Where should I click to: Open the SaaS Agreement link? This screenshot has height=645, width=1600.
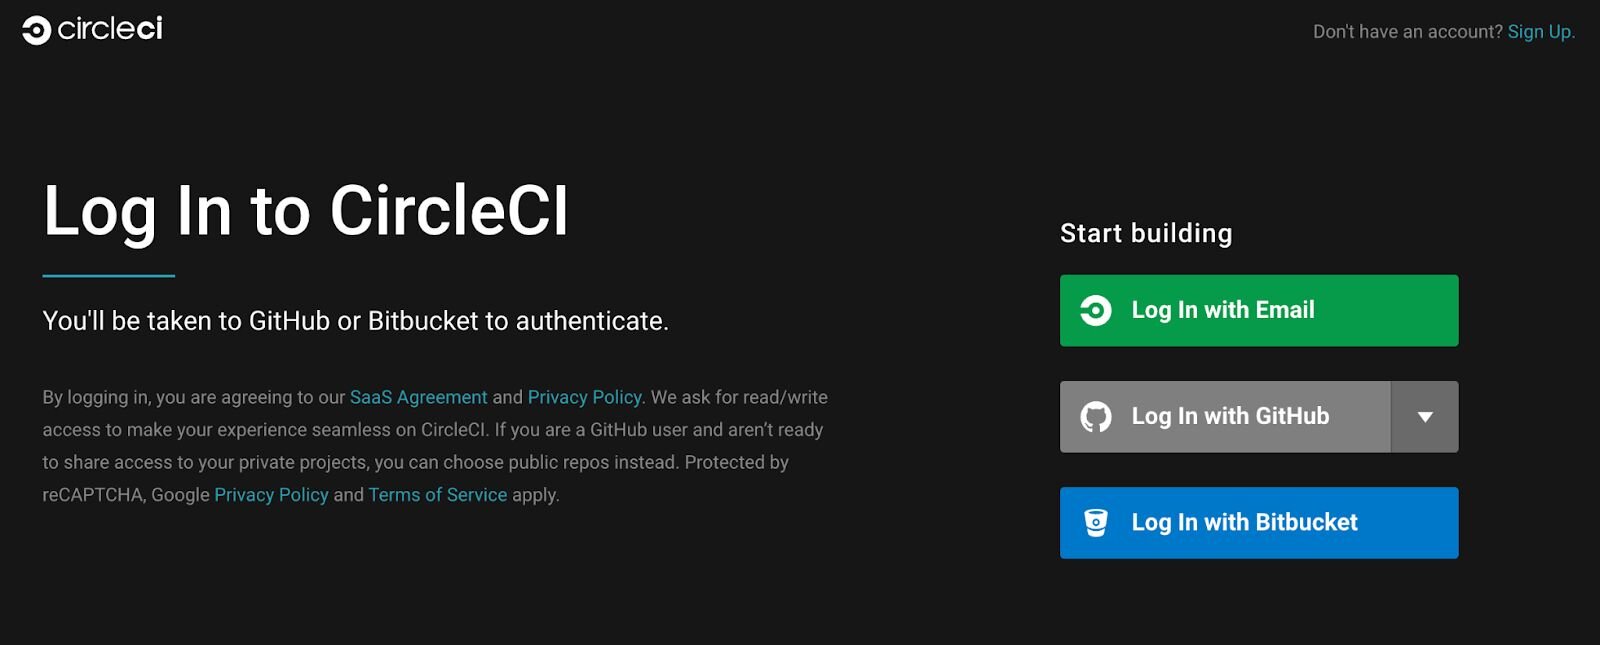click(418, 397)
